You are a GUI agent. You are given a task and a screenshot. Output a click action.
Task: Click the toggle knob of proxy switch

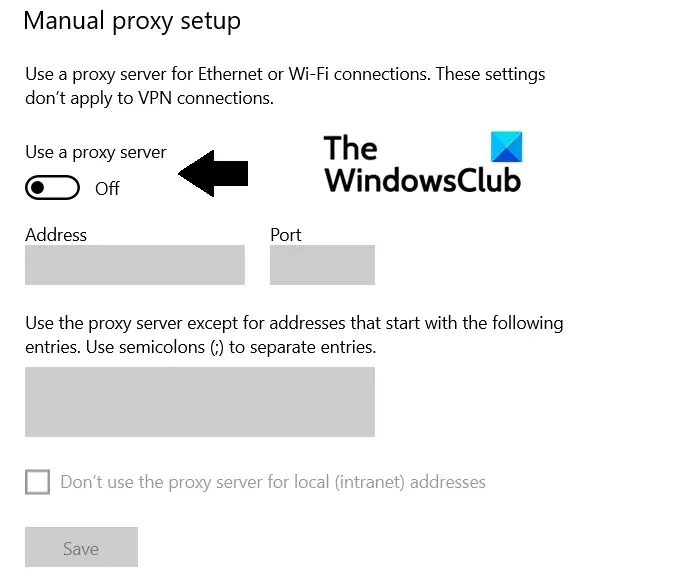pos(38,188)
